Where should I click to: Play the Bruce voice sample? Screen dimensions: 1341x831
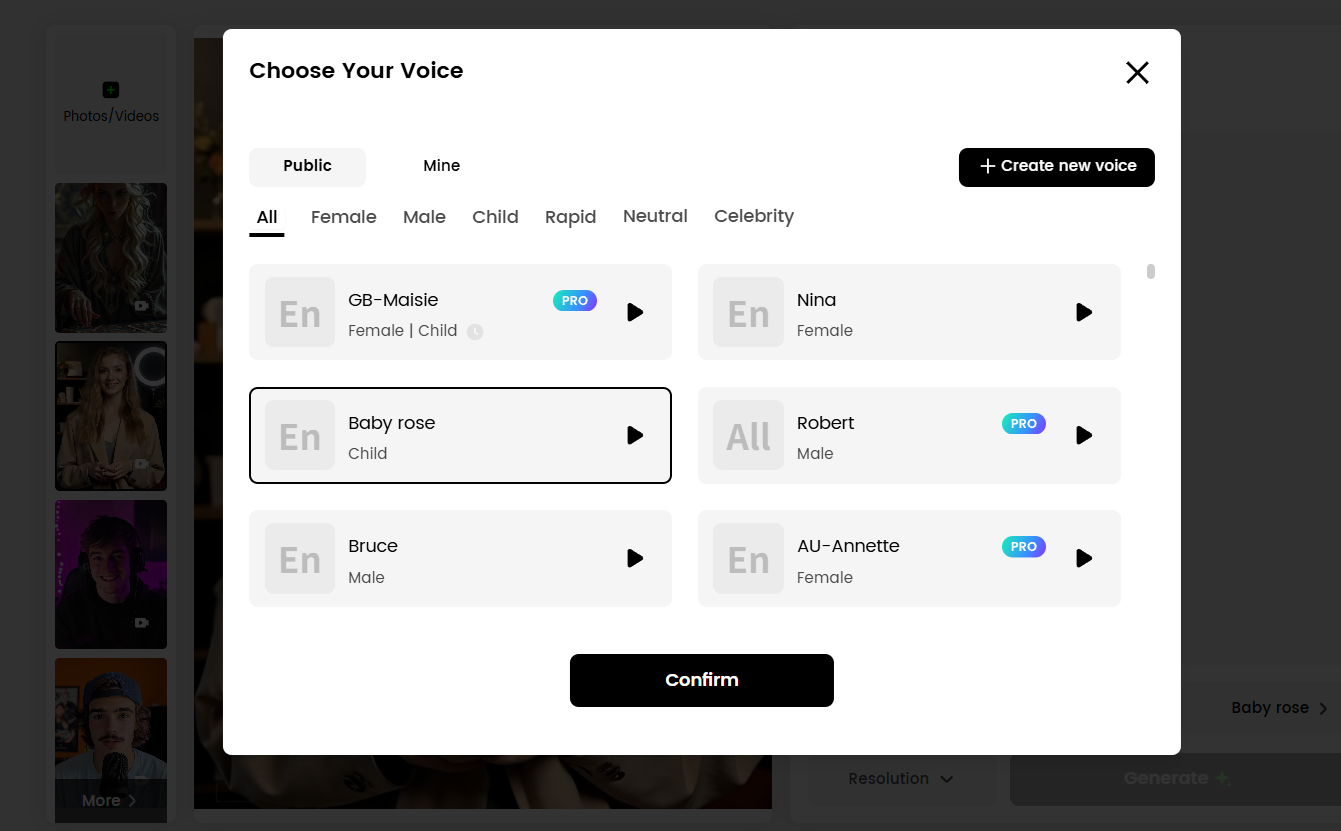(635, 558)
